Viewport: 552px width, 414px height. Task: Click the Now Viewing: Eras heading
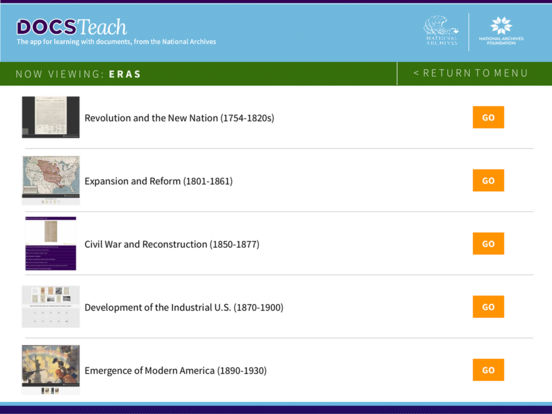point(78,74)
